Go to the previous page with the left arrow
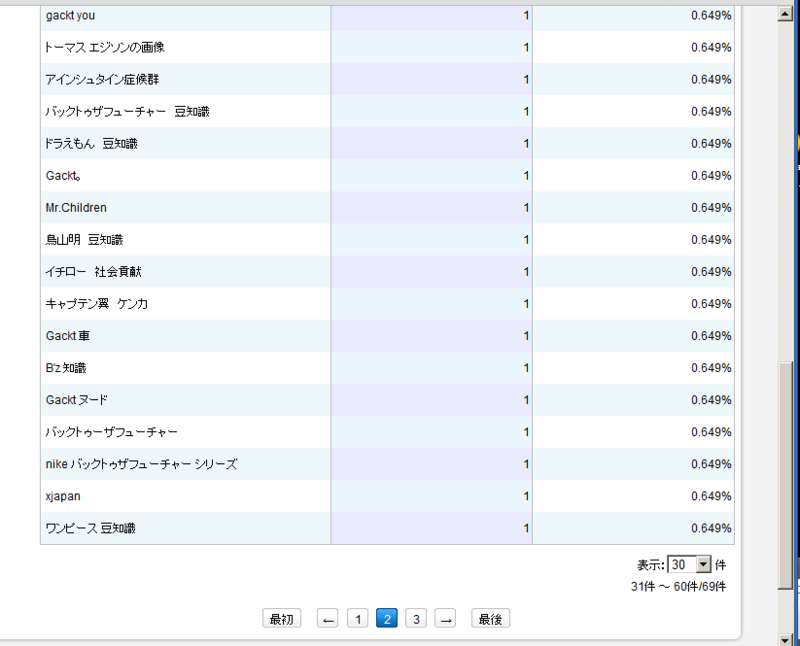800x646 pixels. coord(328,618)
